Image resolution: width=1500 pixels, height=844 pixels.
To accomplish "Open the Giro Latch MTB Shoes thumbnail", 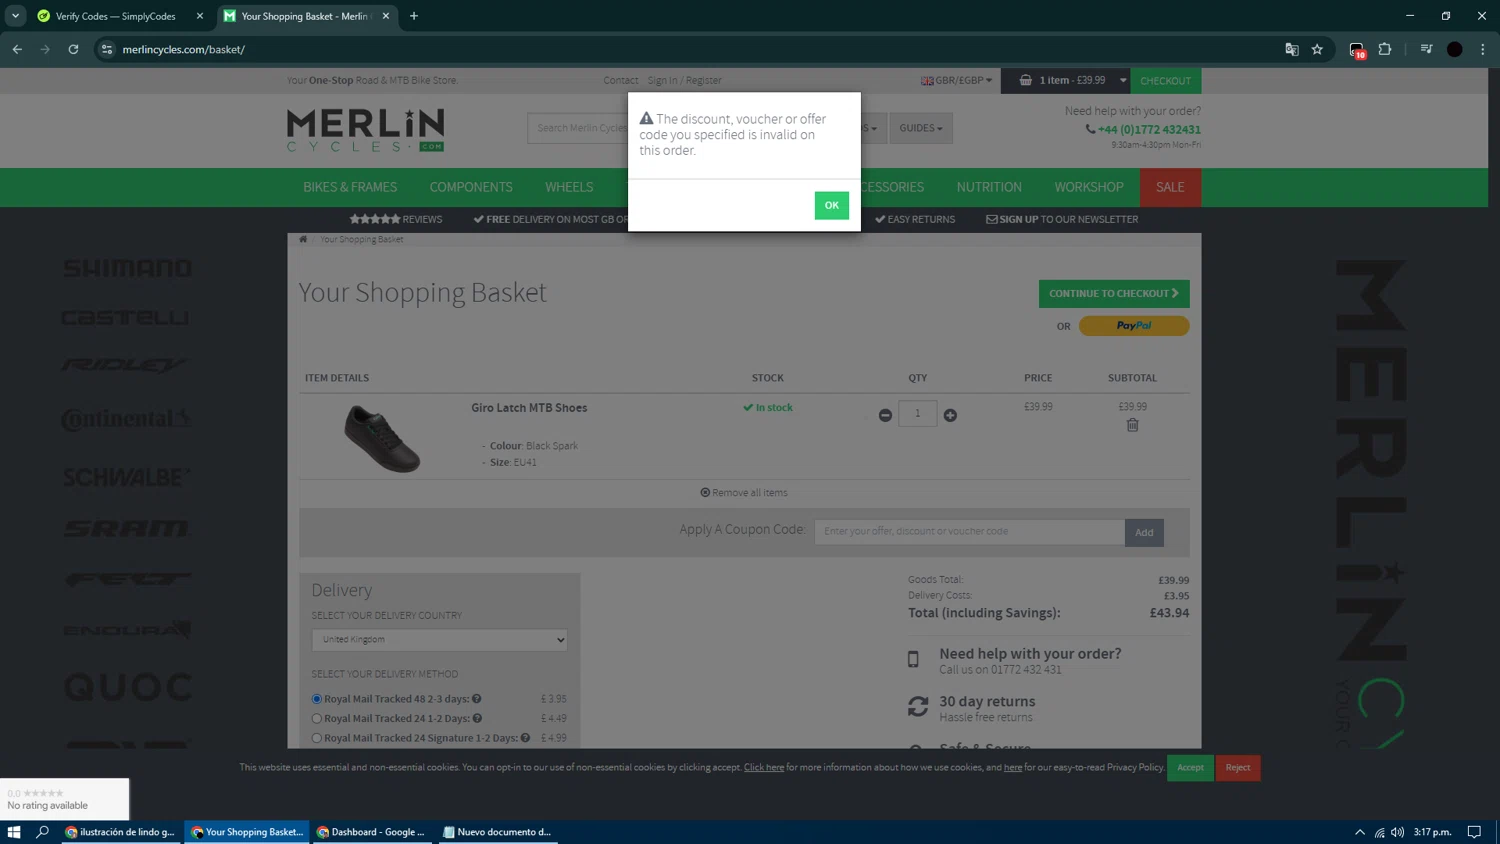I will coord(382,437).
